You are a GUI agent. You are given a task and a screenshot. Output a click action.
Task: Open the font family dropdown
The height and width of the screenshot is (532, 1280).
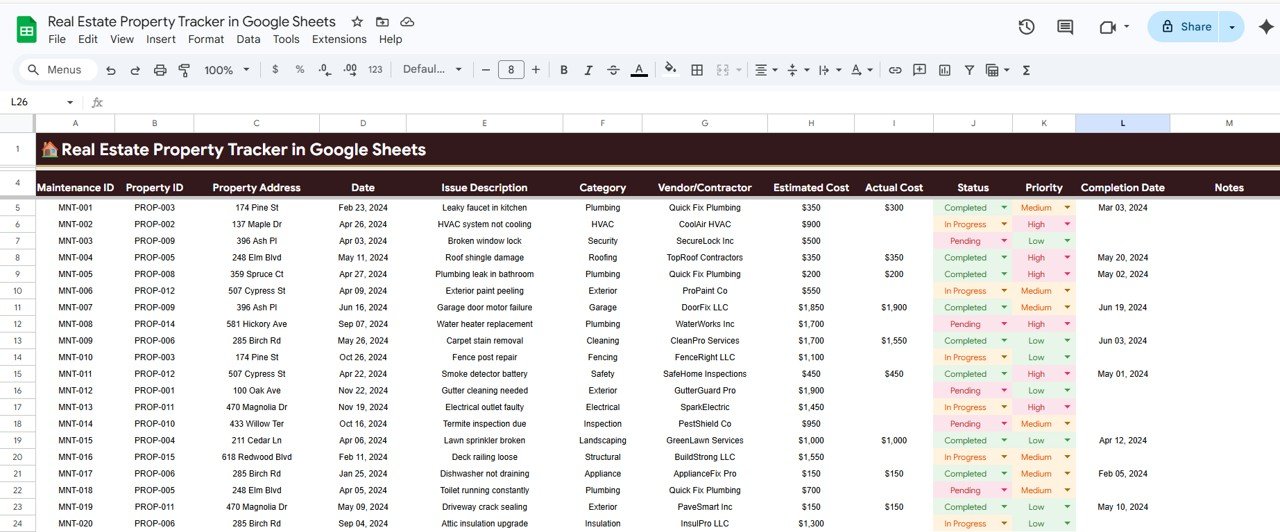tap(433, 70)
